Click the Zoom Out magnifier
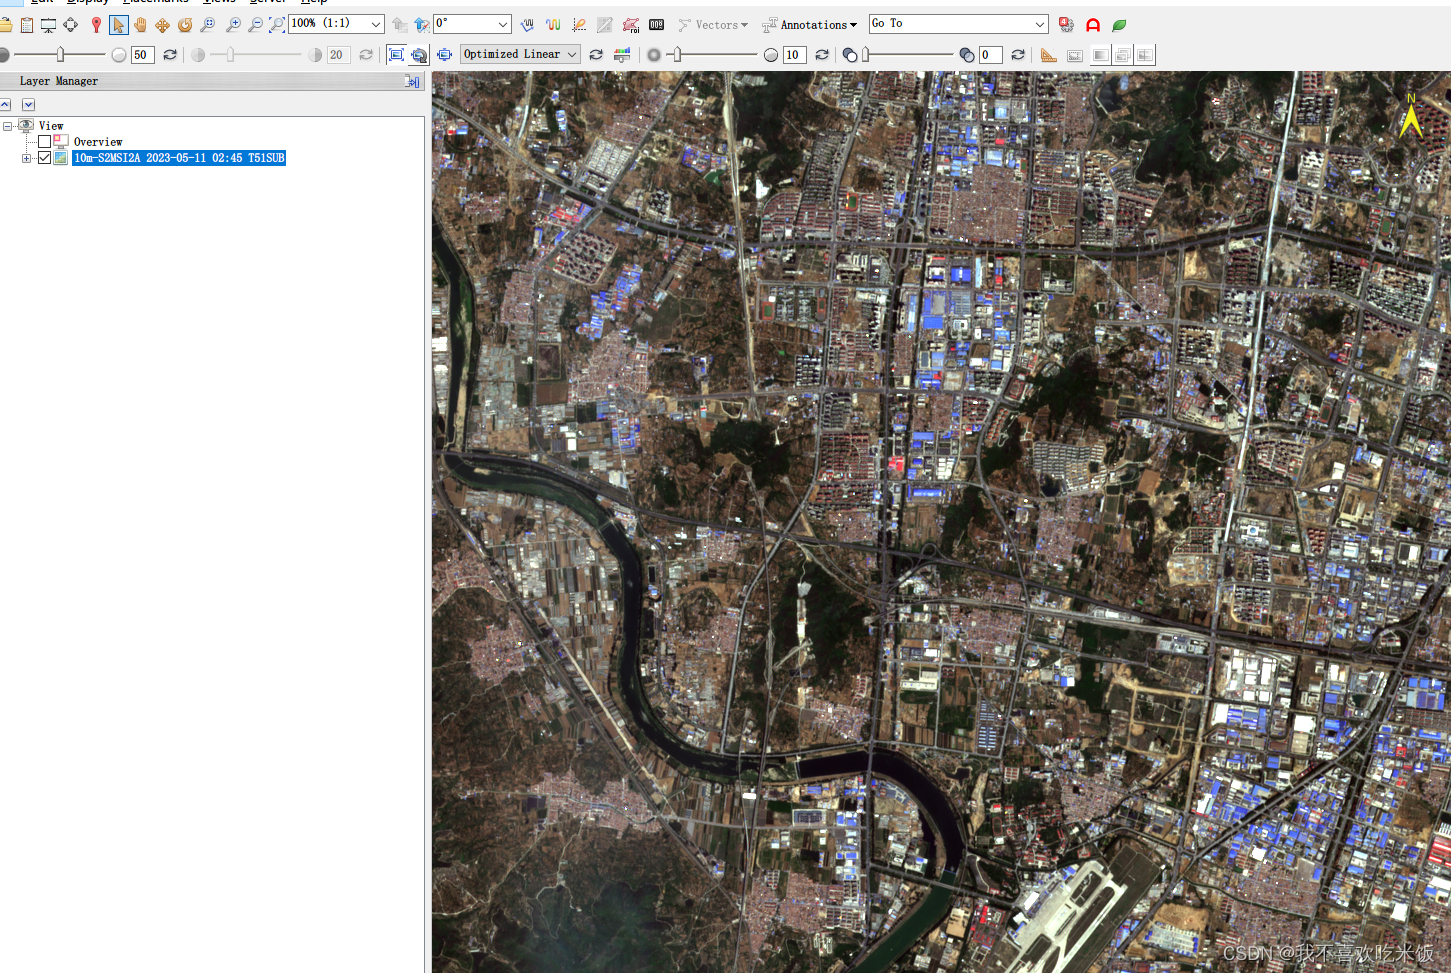 (255, 25)
